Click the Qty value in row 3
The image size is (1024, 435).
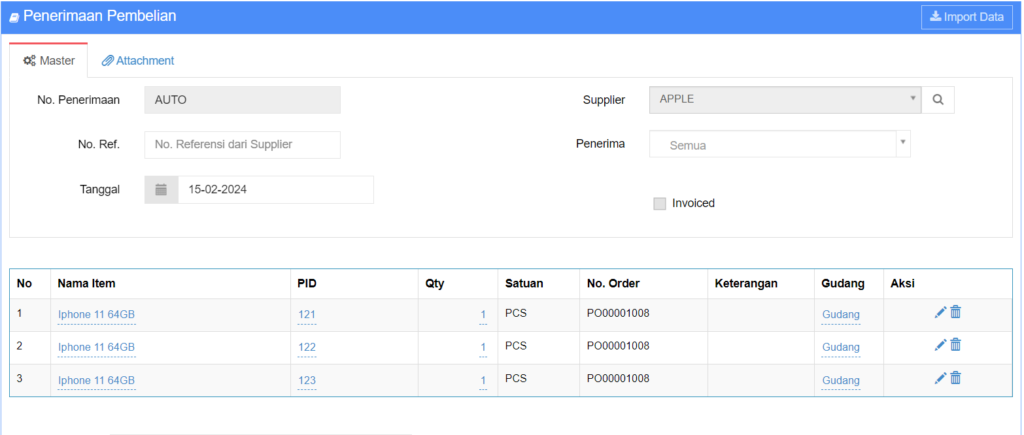pos(483,380)
